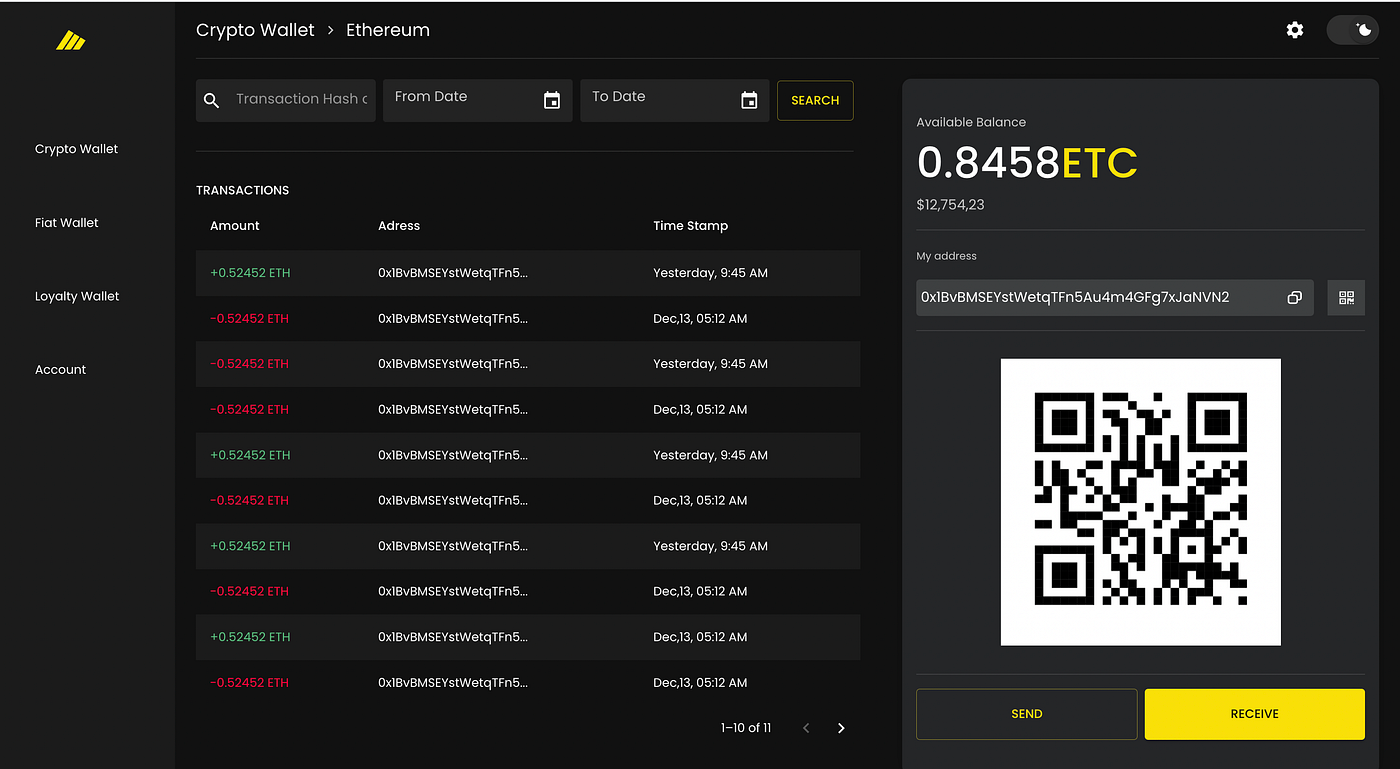Screen dimensions: 1400x769
Task: Select ninth row +0.52452 ETH amount
Action: click(x=250, y=637)
